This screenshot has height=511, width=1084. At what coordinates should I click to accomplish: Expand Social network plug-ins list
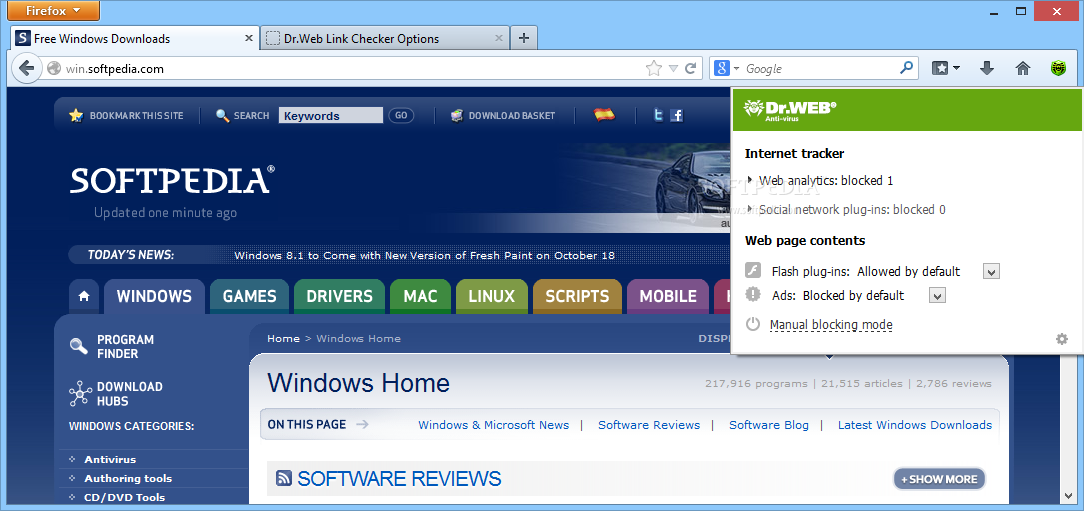click(x=750, y=209)
